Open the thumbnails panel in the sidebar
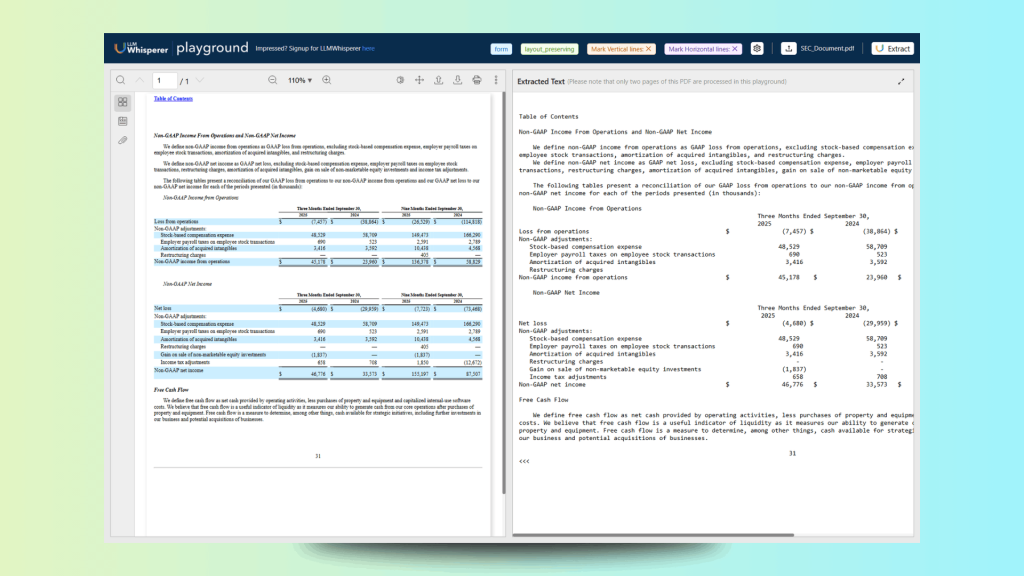 pos(122,102)
